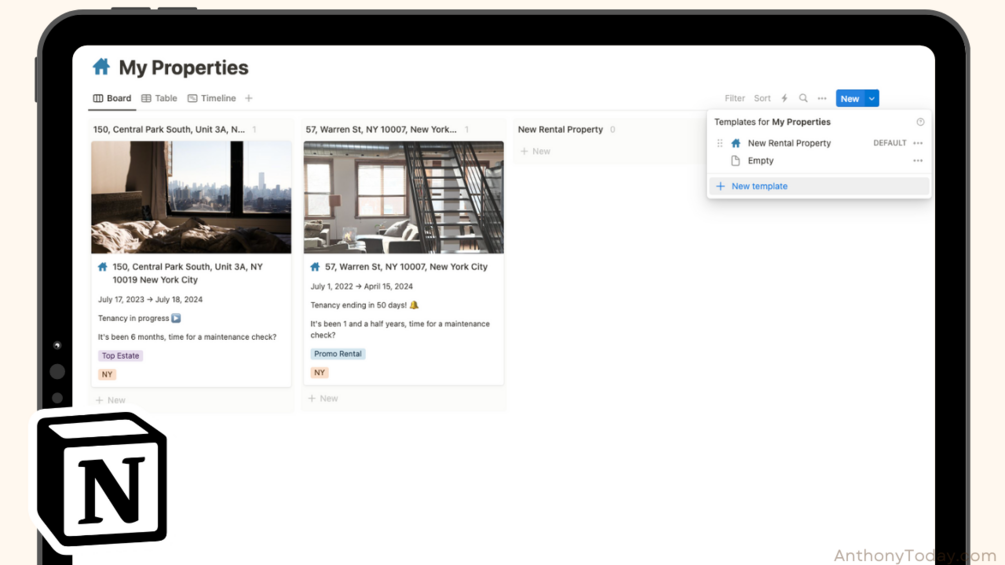Switch to the Timeline view tab

(x=212, y=98)
